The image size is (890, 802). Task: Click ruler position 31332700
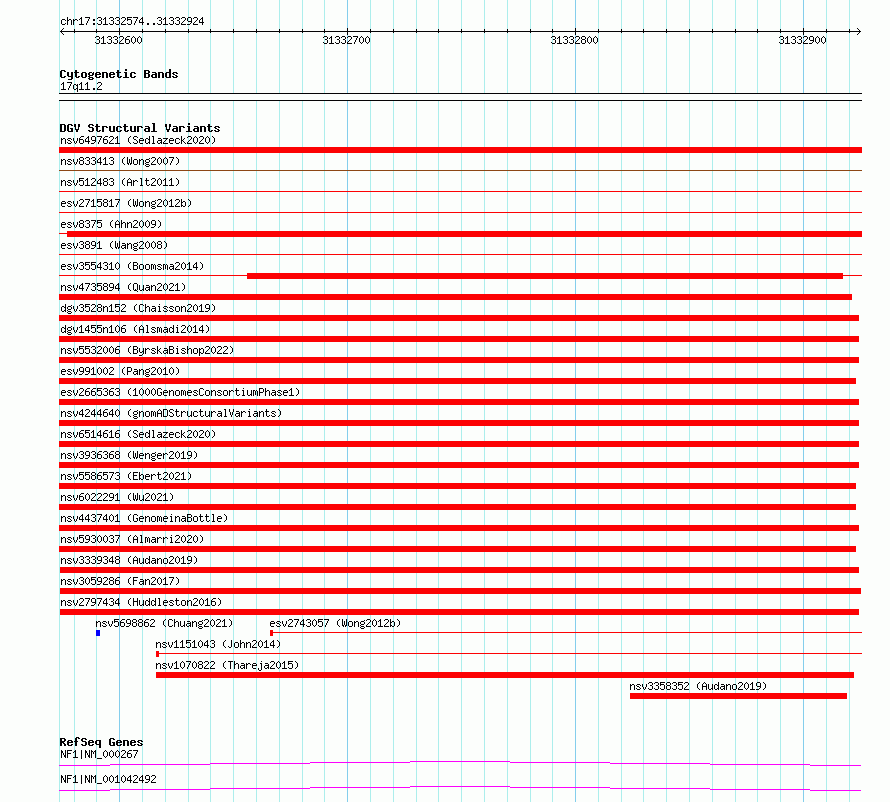(x=346, y=40)
